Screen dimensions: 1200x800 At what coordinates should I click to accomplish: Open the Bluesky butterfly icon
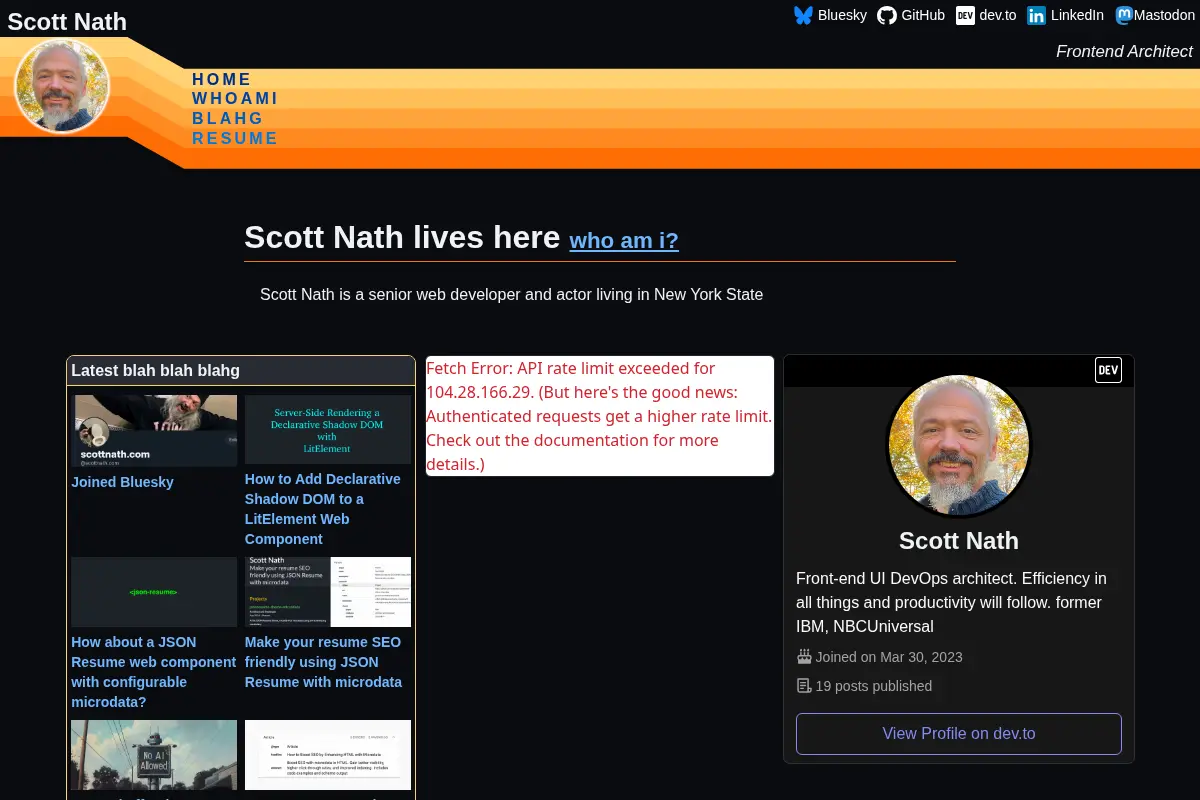pos(803,15)
